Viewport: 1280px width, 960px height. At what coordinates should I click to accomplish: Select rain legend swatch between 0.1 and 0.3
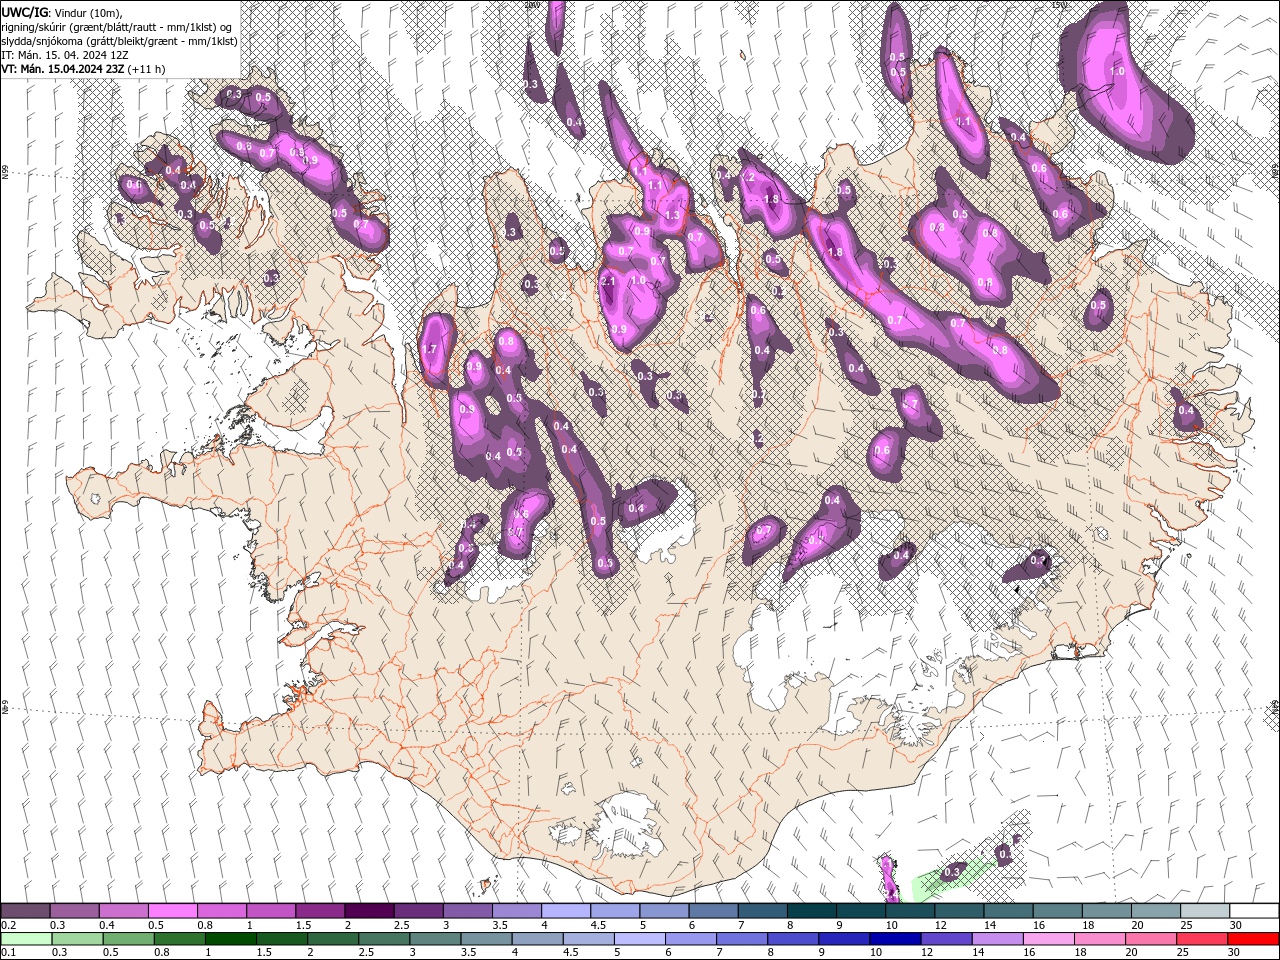point(25,938)
